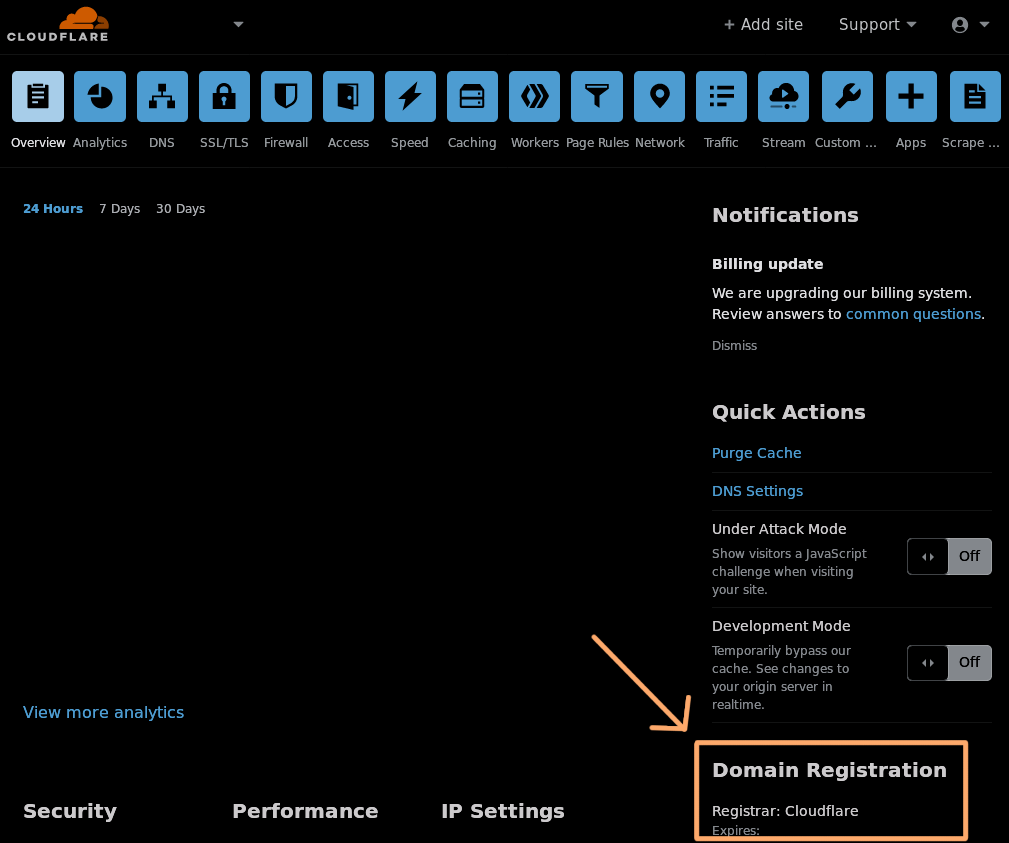Click the Billing update heading
The image size is (1009, 843).
768,264
